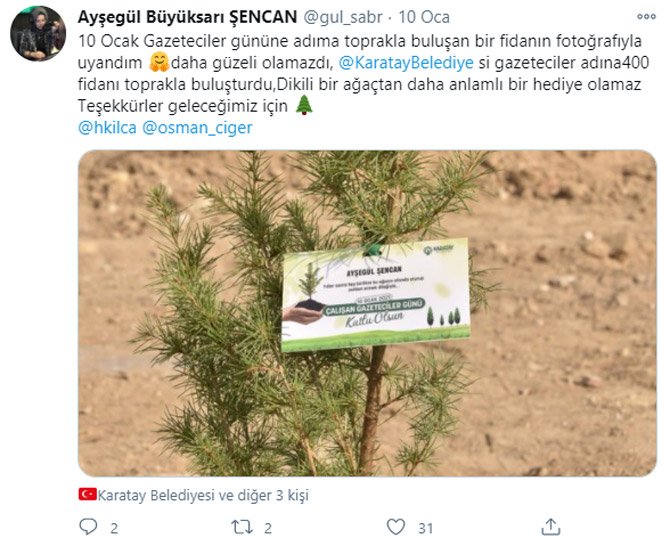Click the author name Ayşegül Büyüksarı ŞENCAN
Screen dimensions: 670x538
tap(187, 17)
